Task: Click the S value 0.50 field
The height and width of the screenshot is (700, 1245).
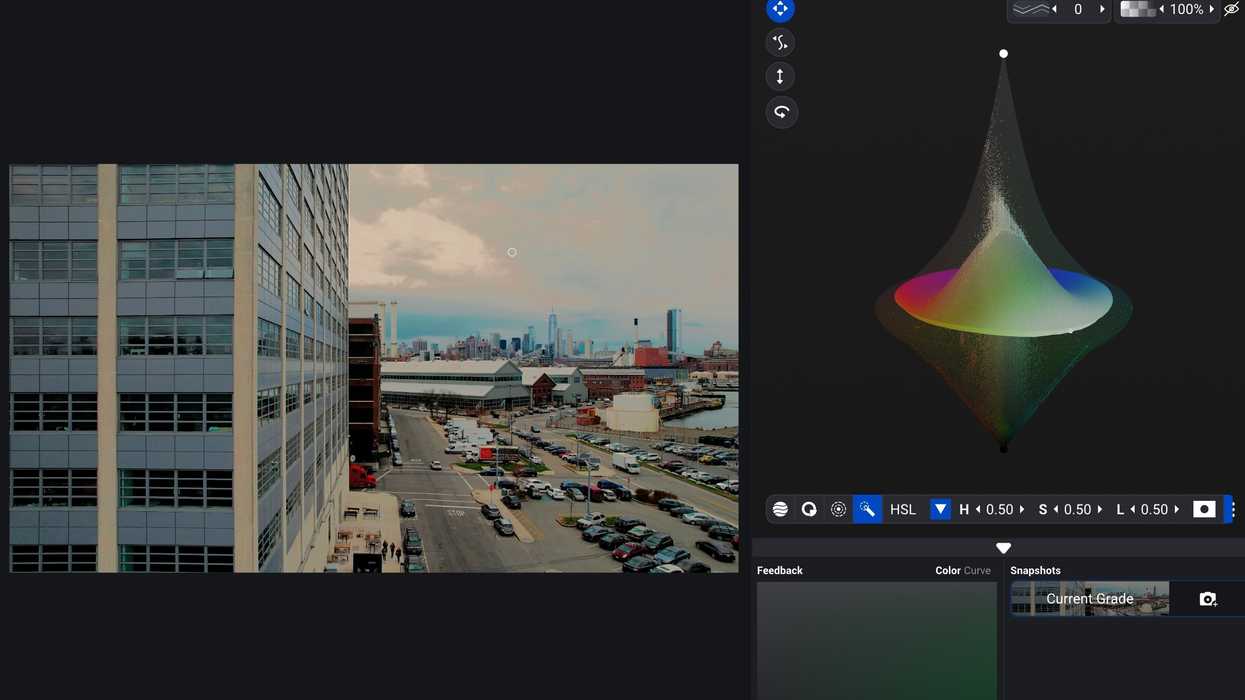Action: [x=1077, y=510]
